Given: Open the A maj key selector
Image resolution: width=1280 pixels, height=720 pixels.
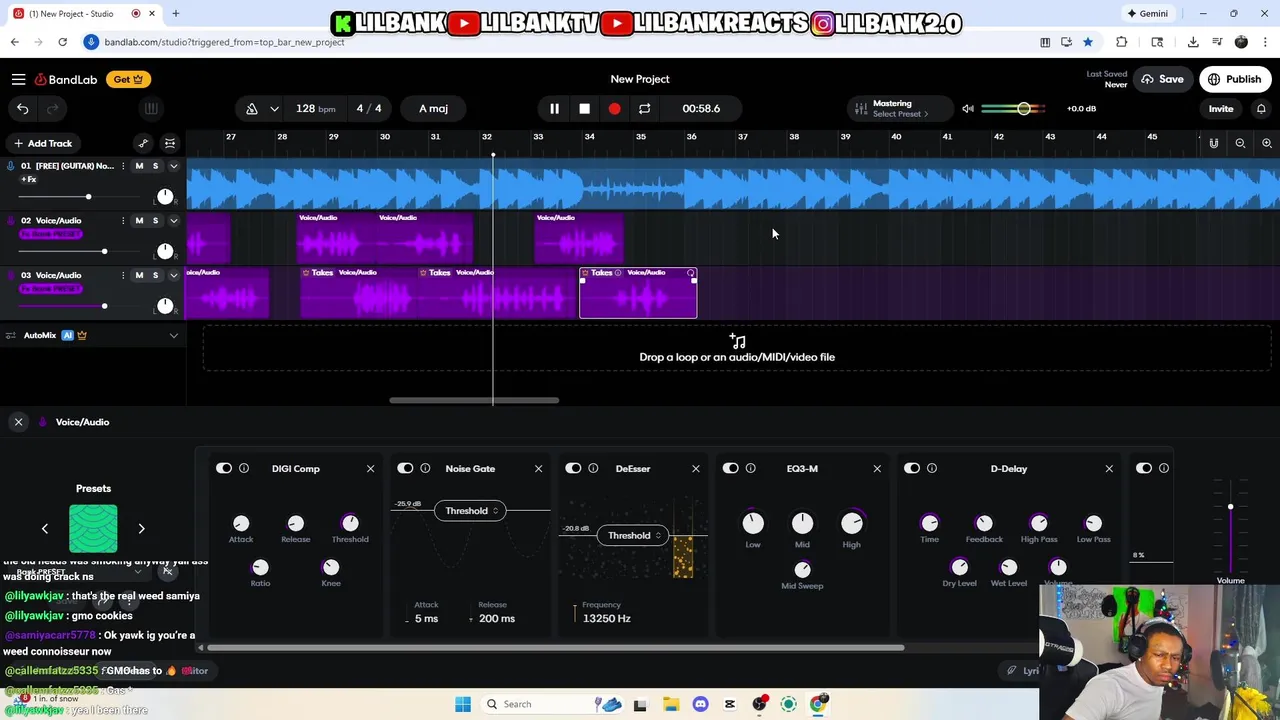Looking at the screenshot, I should click(433, 108).
